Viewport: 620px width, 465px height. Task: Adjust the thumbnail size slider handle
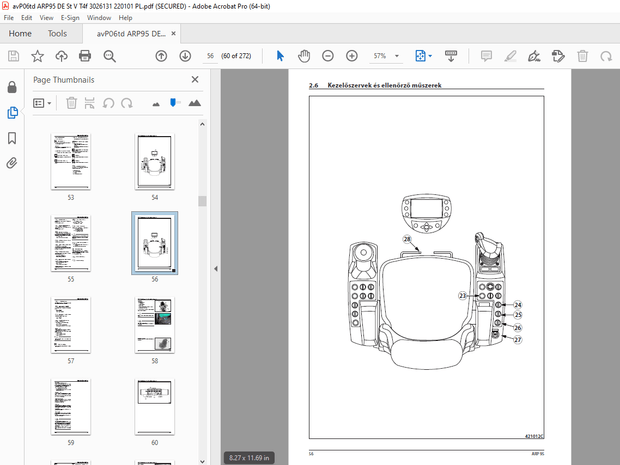coord(174,103)
